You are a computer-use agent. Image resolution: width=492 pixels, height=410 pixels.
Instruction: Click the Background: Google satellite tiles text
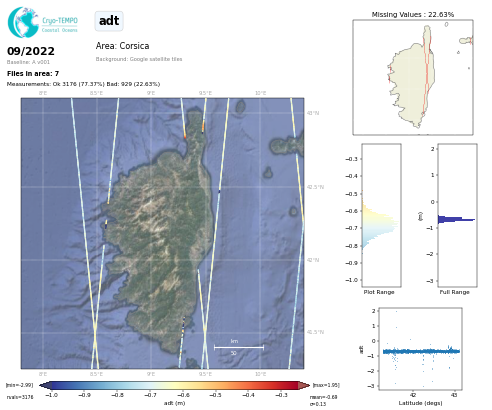tap(139, 59)
